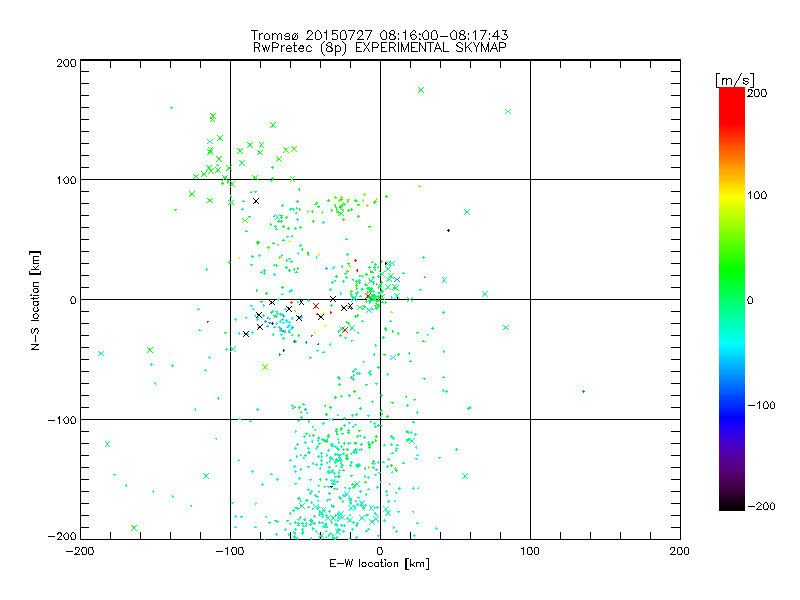Click the [m/s] unit label above the colorbar
Screen dimensions: 800x600
pos(733,79)
